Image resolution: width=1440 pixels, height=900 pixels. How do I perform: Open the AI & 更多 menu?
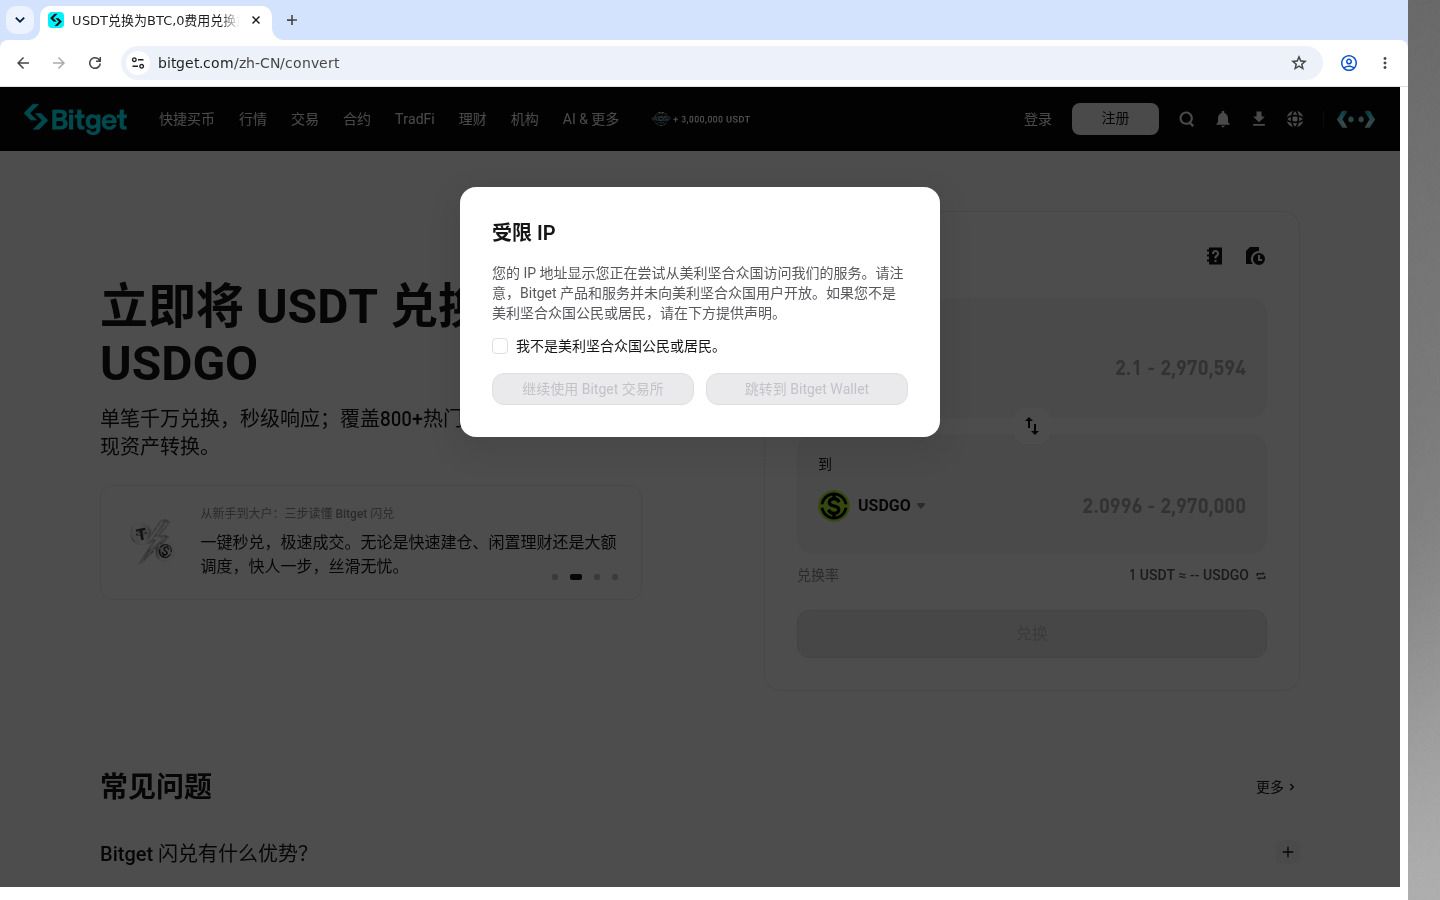pos(591,119)
